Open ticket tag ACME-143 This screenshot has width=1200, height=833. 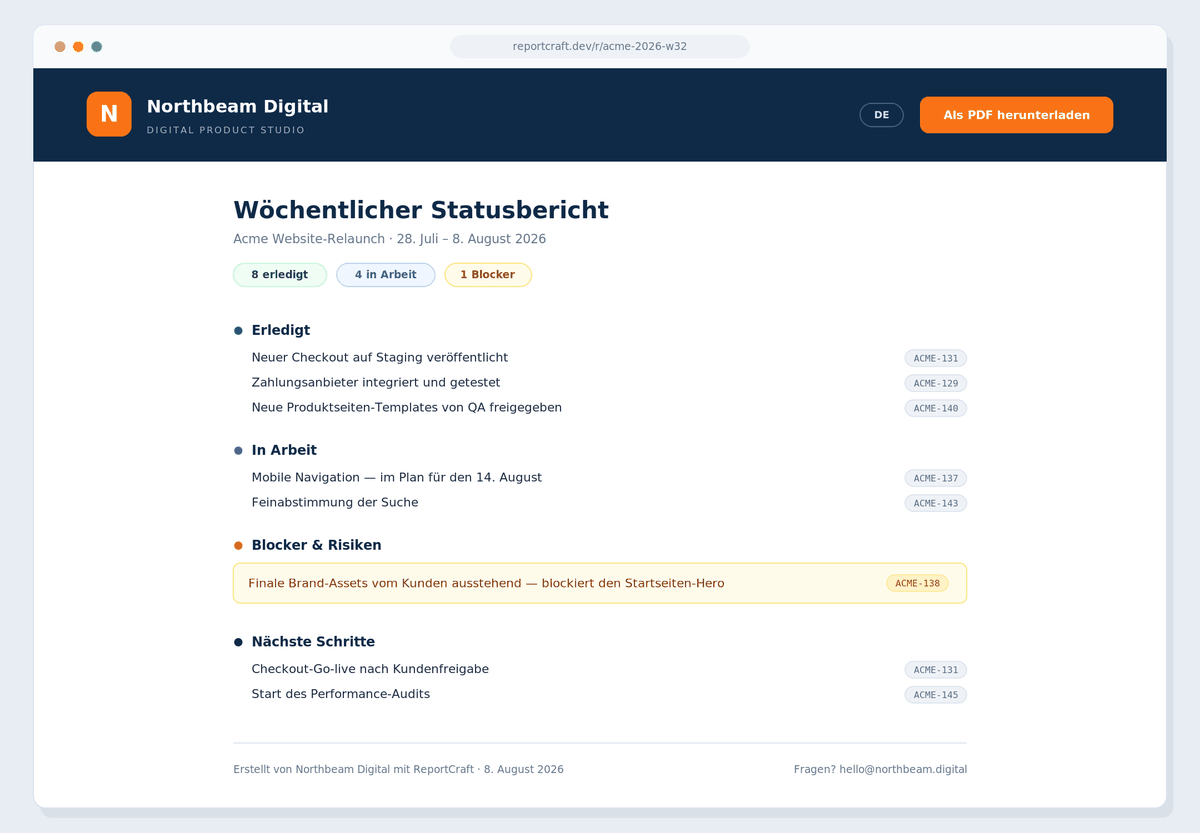[x=936, y=503]
